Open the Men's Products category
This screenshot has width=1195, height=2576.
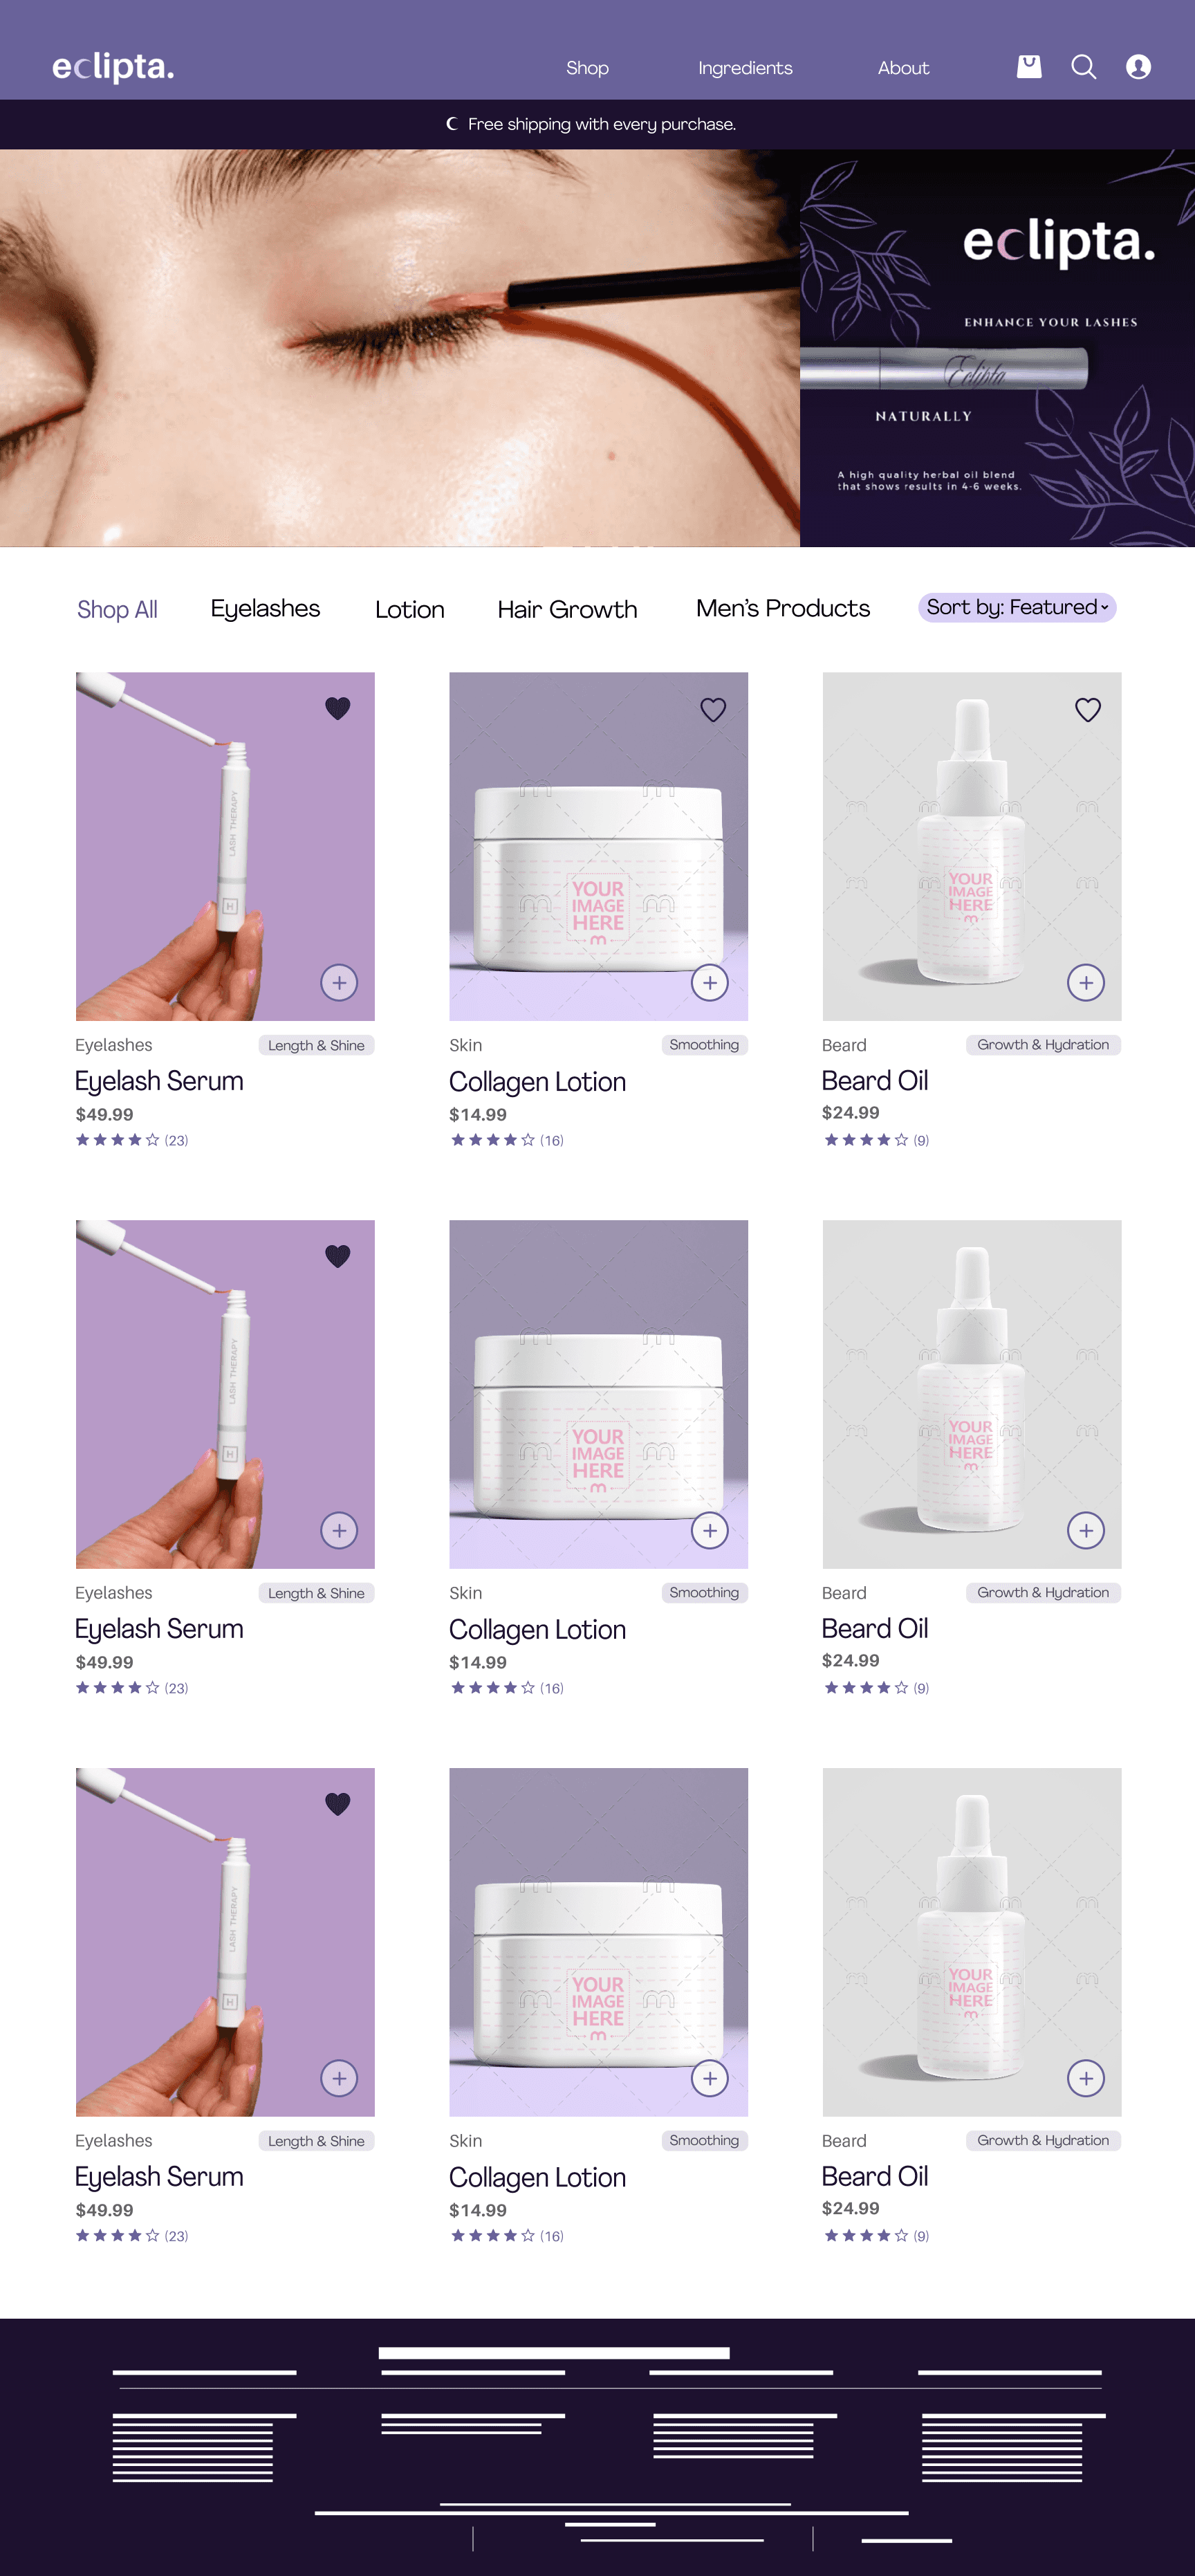[x=783, y=608]
